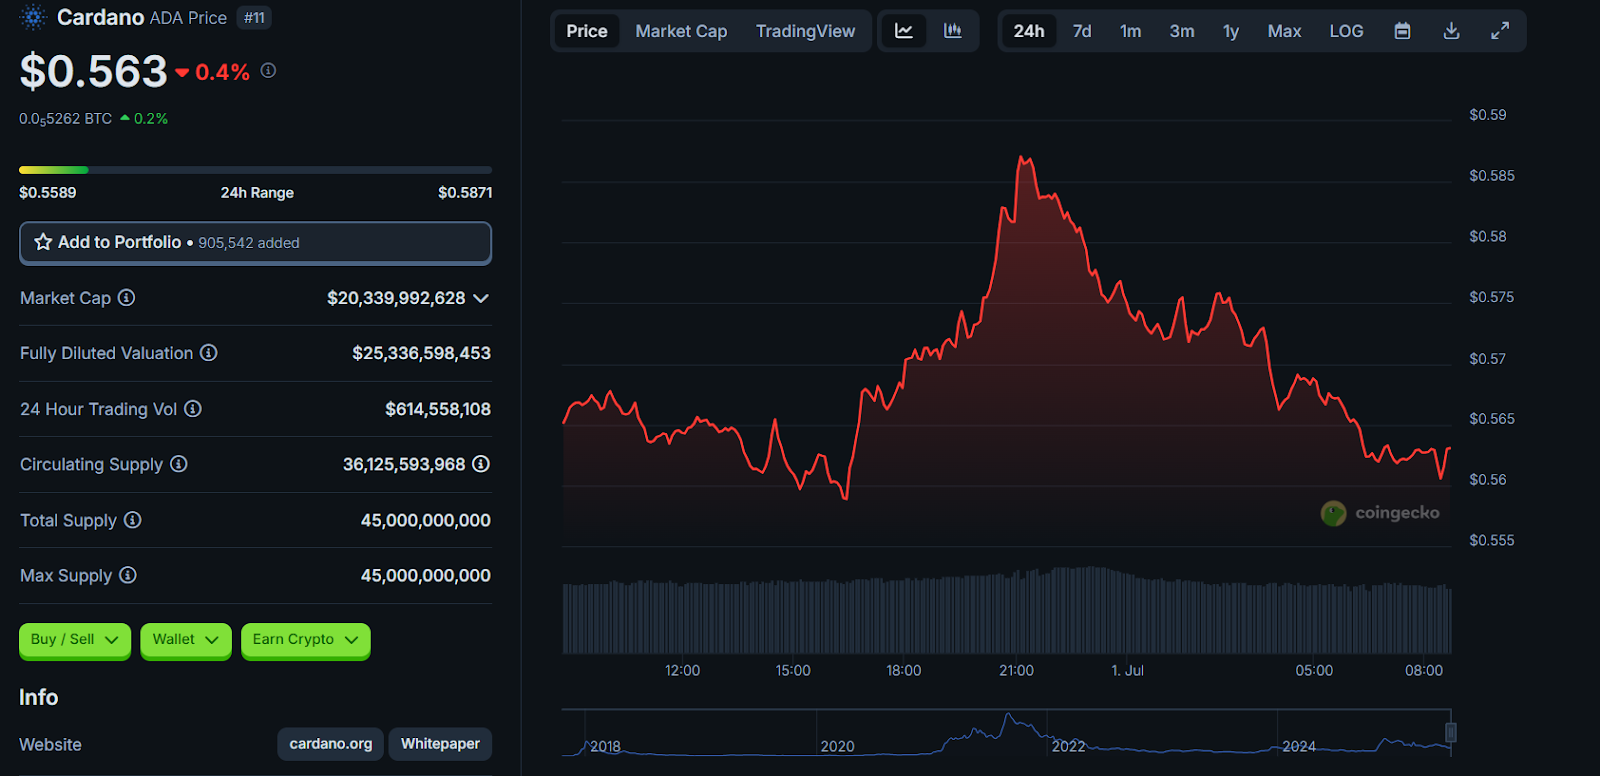Show Circulating Supply label info icon
The width and height of the screenshot is (1600, 776).
[x=179, y=463]
